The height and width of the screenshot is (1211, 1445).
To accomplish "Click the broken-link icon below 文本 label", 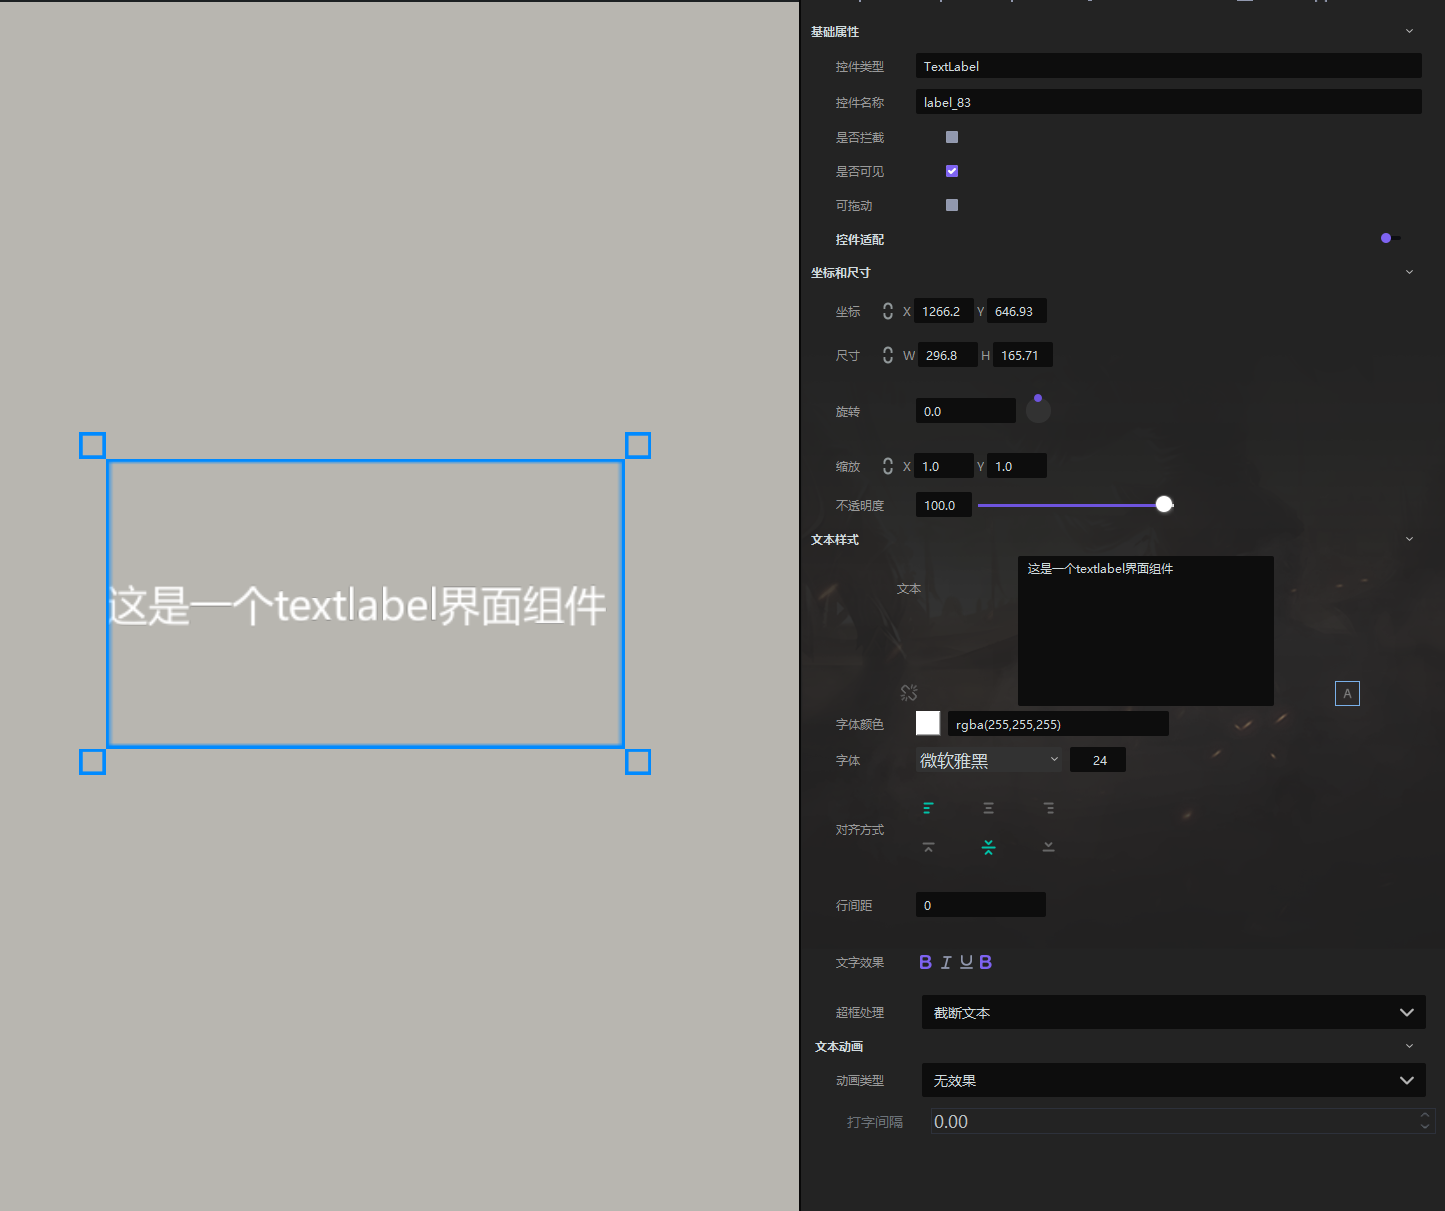I will (909, 692).
